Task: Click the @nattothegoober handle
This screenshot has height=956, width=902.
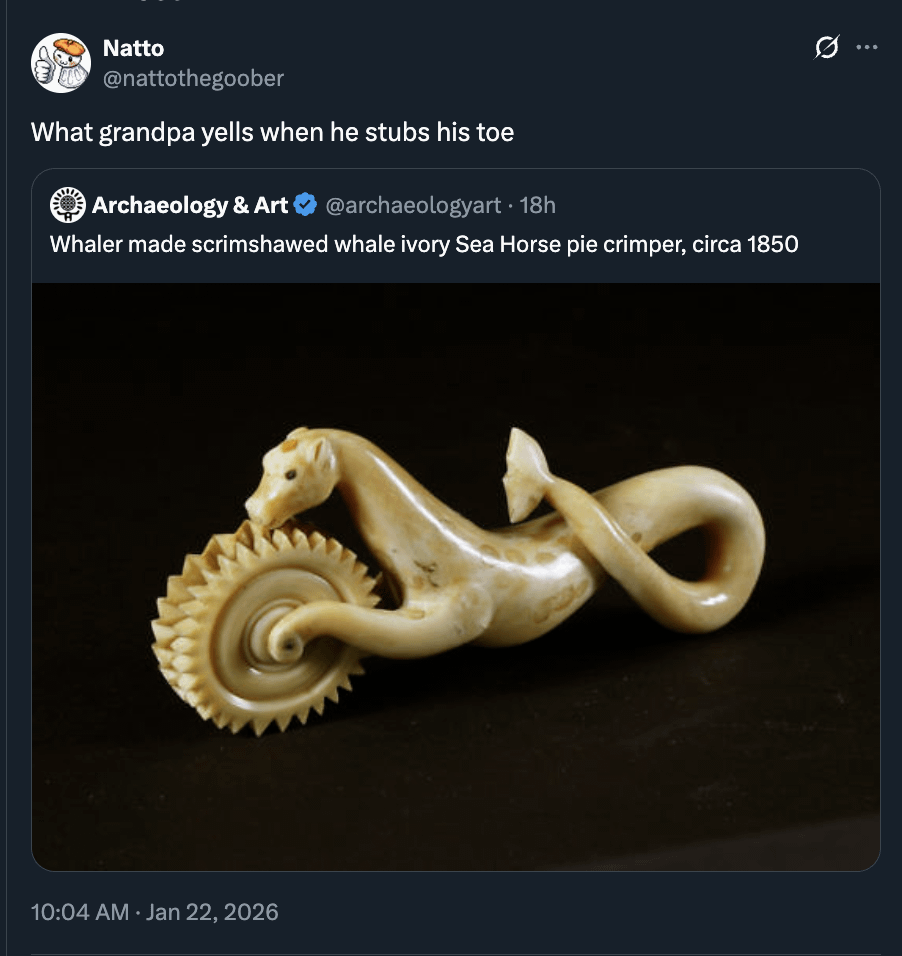Action: (x=193, y=77)
